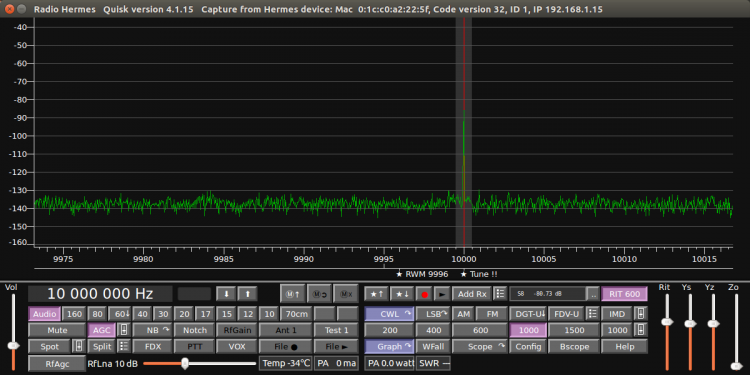Screen dimensions: 750x375
Task: Click the Vol volume slider handle
Action: [x=13, y=345]
